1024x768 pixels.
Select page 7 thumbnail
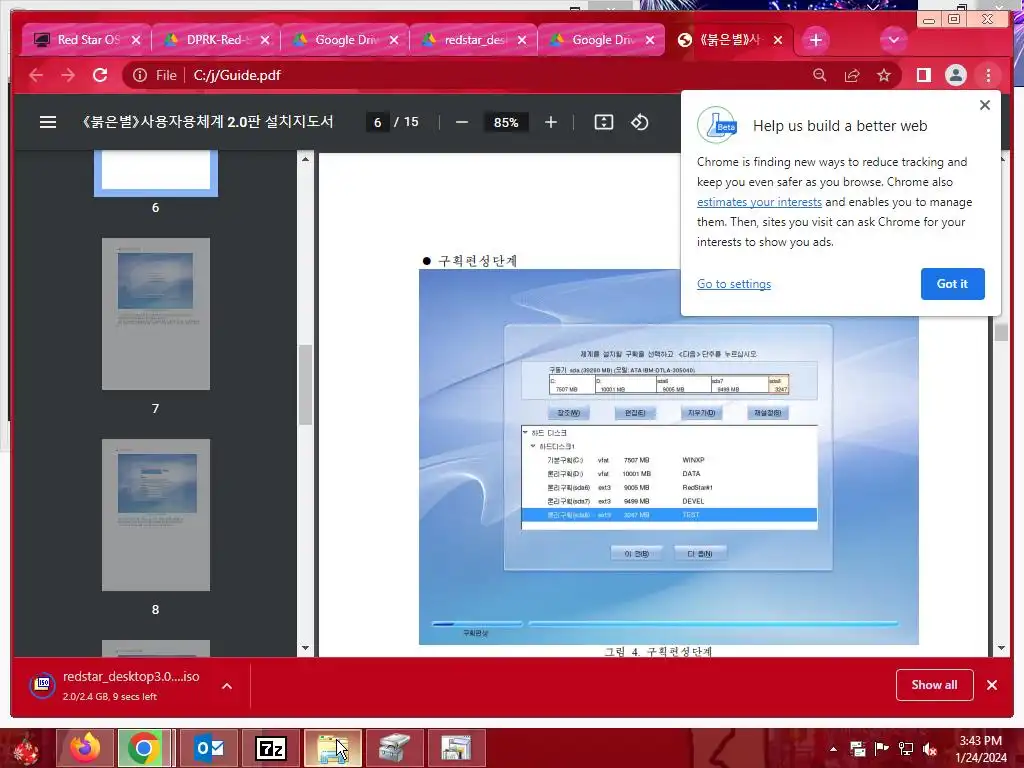(x=155, y=313)
